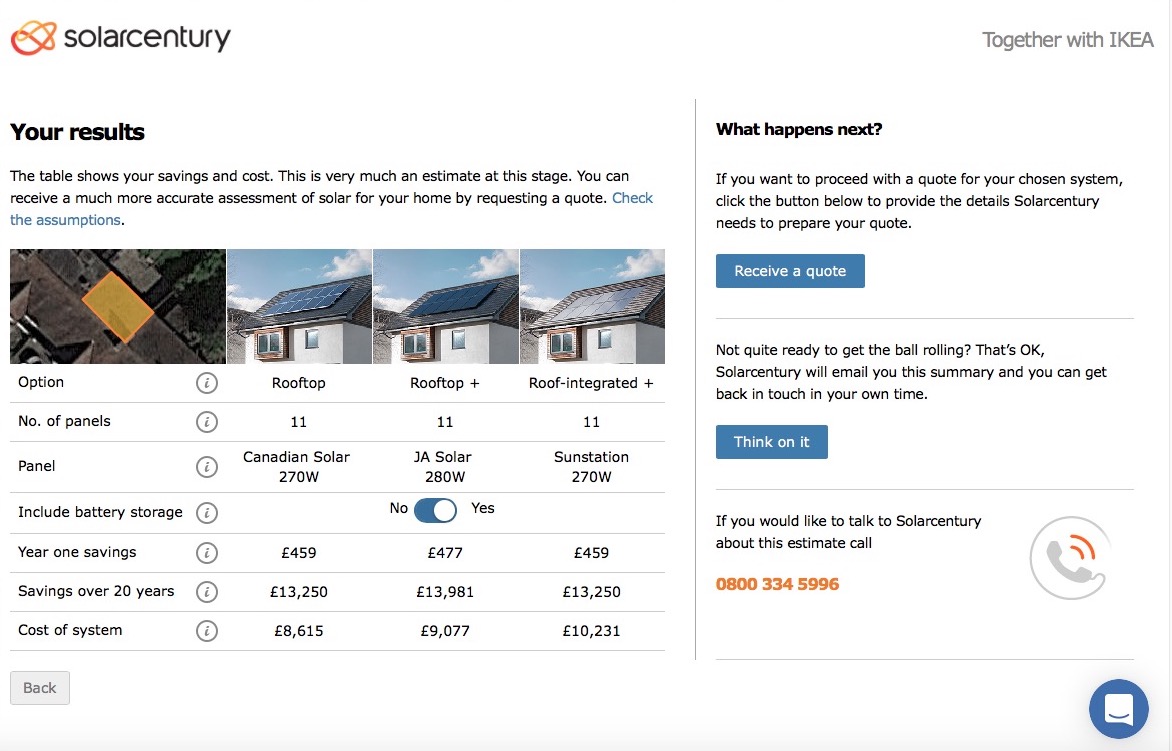Click the Receive a quote button
The width and height of the screenshot is (1172, 751).
(x=790, y=271)
